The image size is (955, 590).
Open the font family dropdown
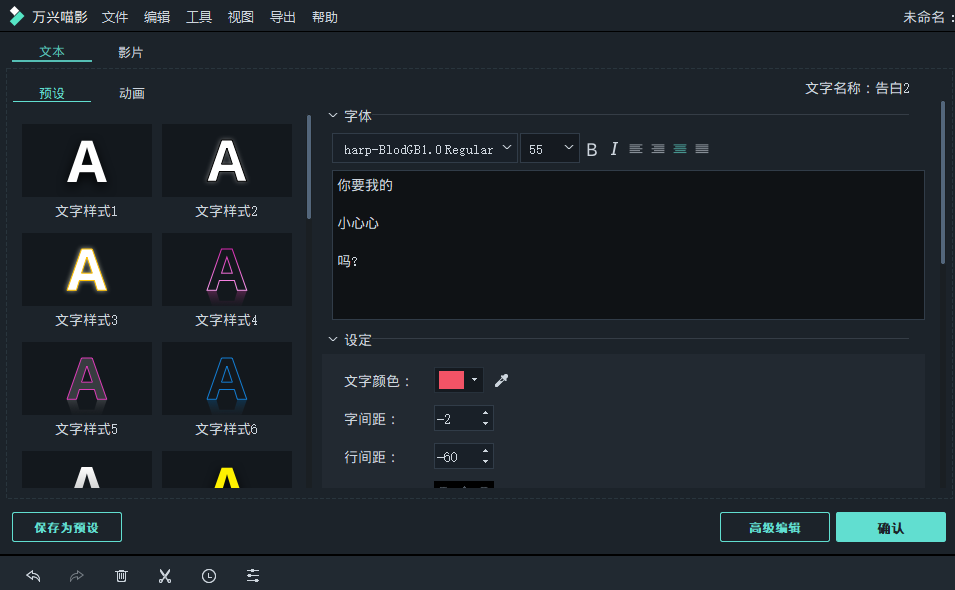[x=423, y=148]
